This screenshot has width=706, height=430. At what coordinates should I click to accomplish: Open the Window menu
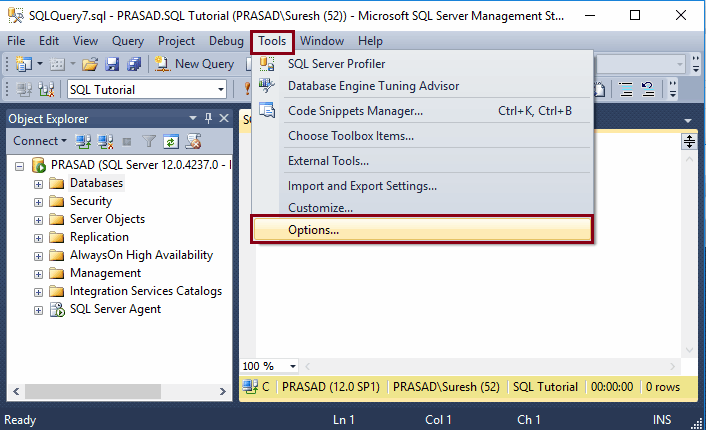point(322,41)
